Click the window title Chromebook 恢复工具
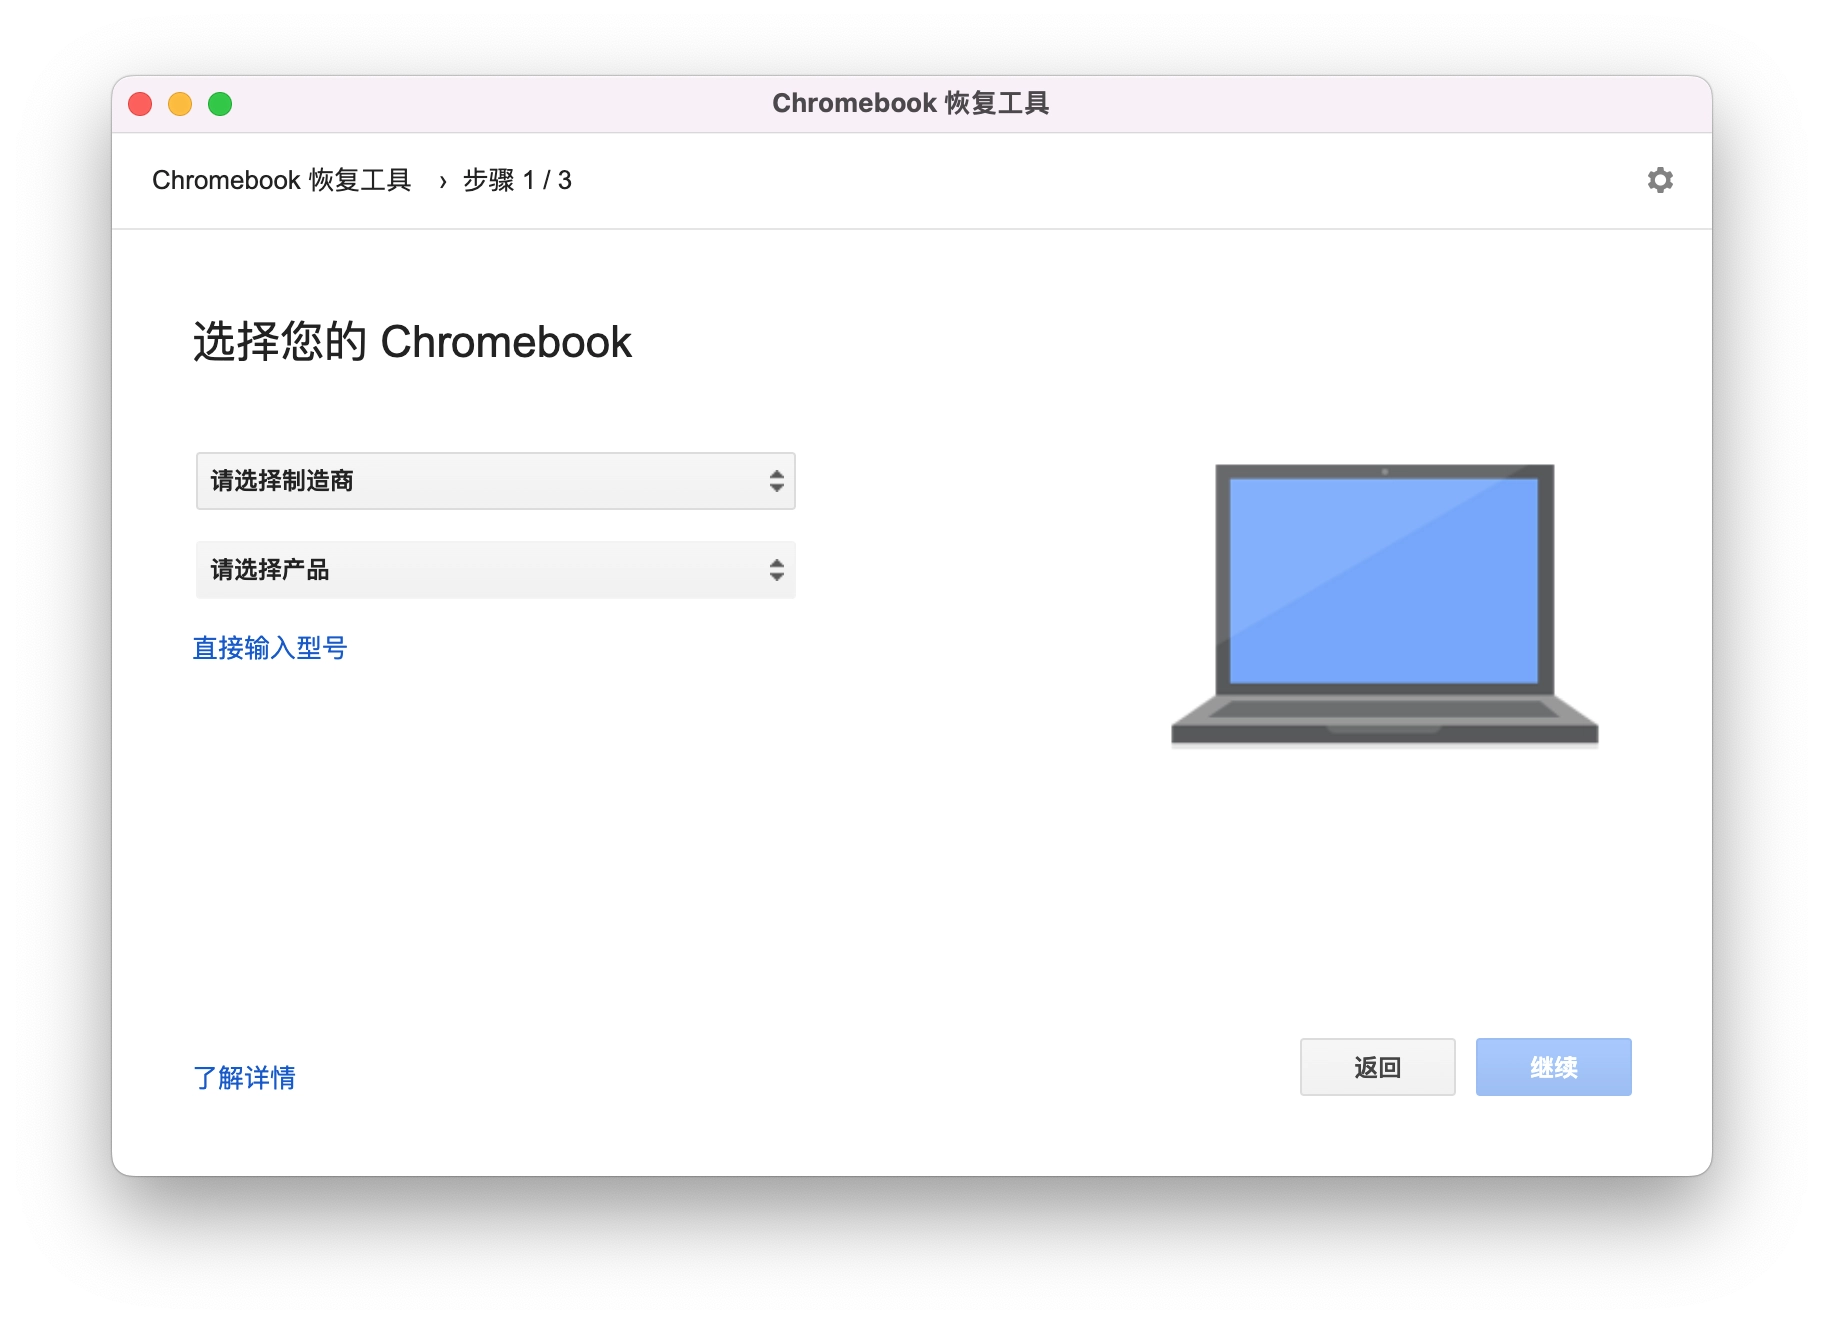The width and height of the screenshot is (1824, 1324). click(x=910, y=103)
